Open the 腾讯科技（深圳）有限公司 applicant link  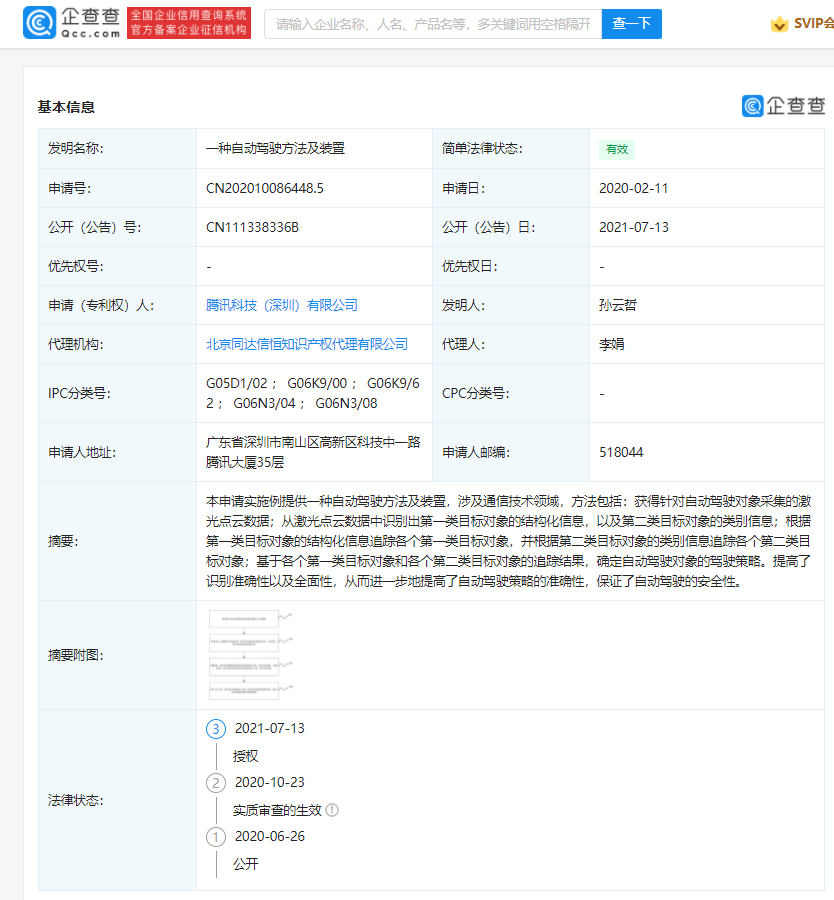pos(281,305)
